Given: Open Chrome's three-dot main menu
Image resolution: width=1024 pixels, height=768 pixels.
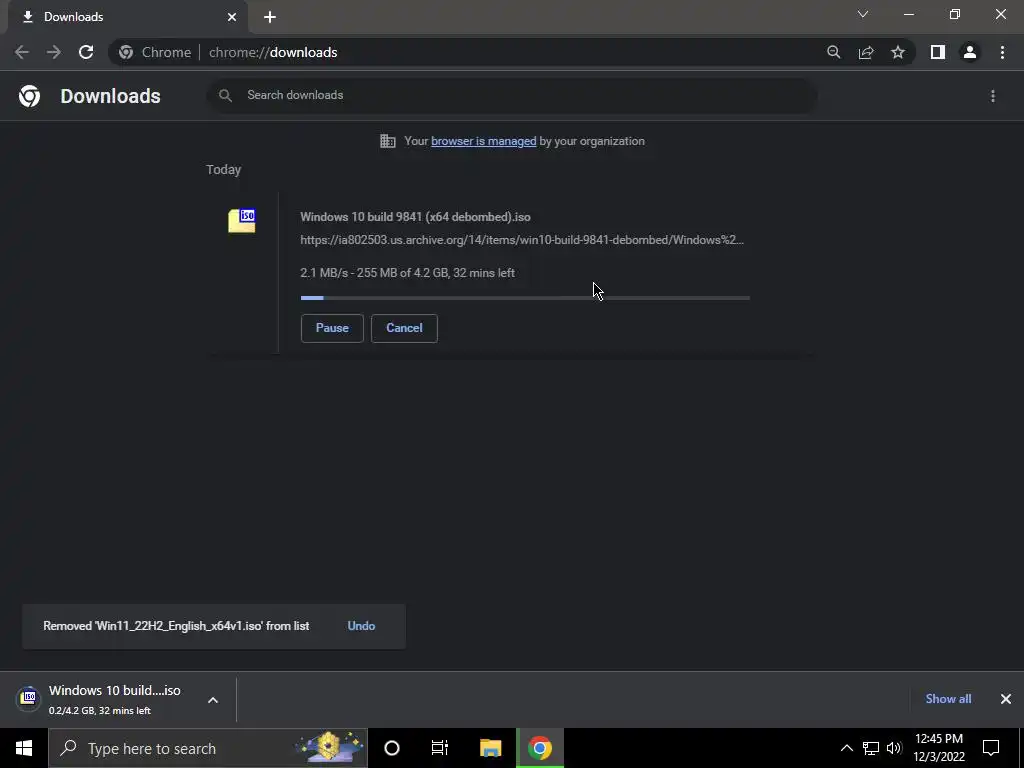Looking at the screenshot, I should [x=1002, y=52].
